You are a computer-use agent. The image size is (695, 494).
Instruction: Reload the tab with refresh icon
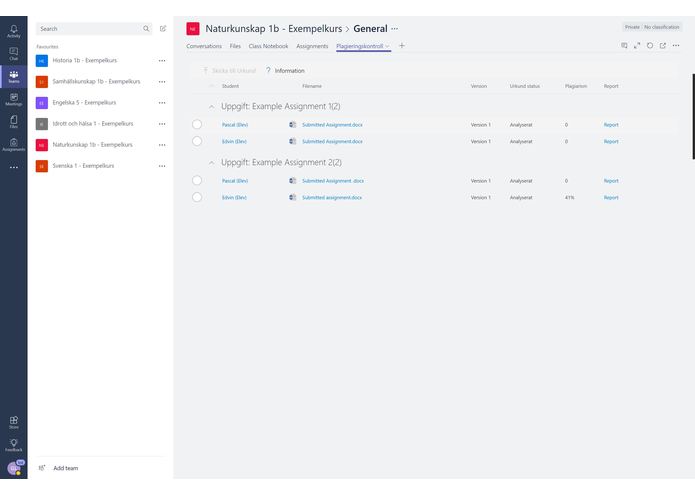point(650,46)
